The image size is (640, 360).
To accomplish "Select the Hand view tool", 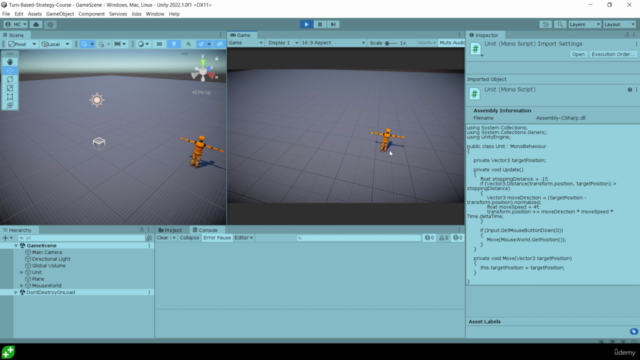I will 10,62.
